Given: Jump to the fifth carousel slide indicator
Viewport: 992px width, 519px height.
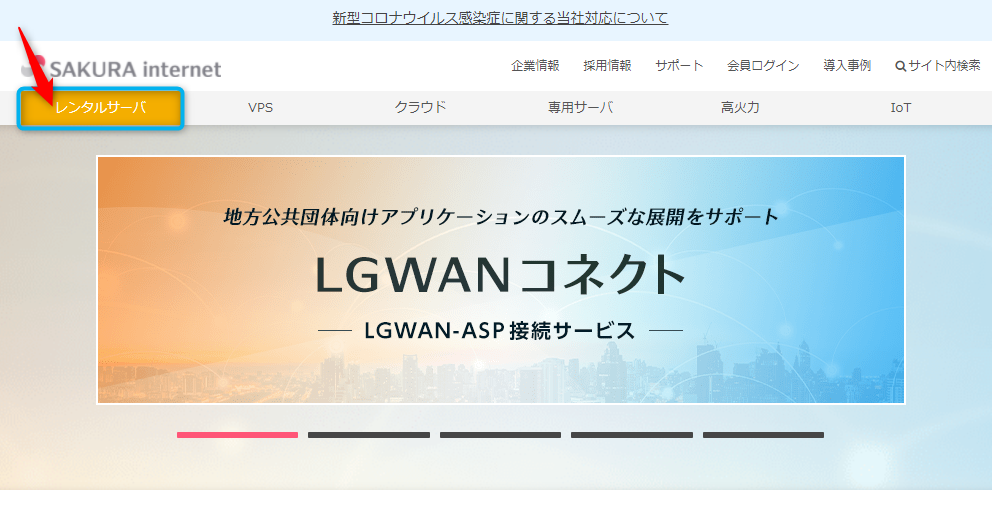Looking at the screenshot, I should [764, 435].
